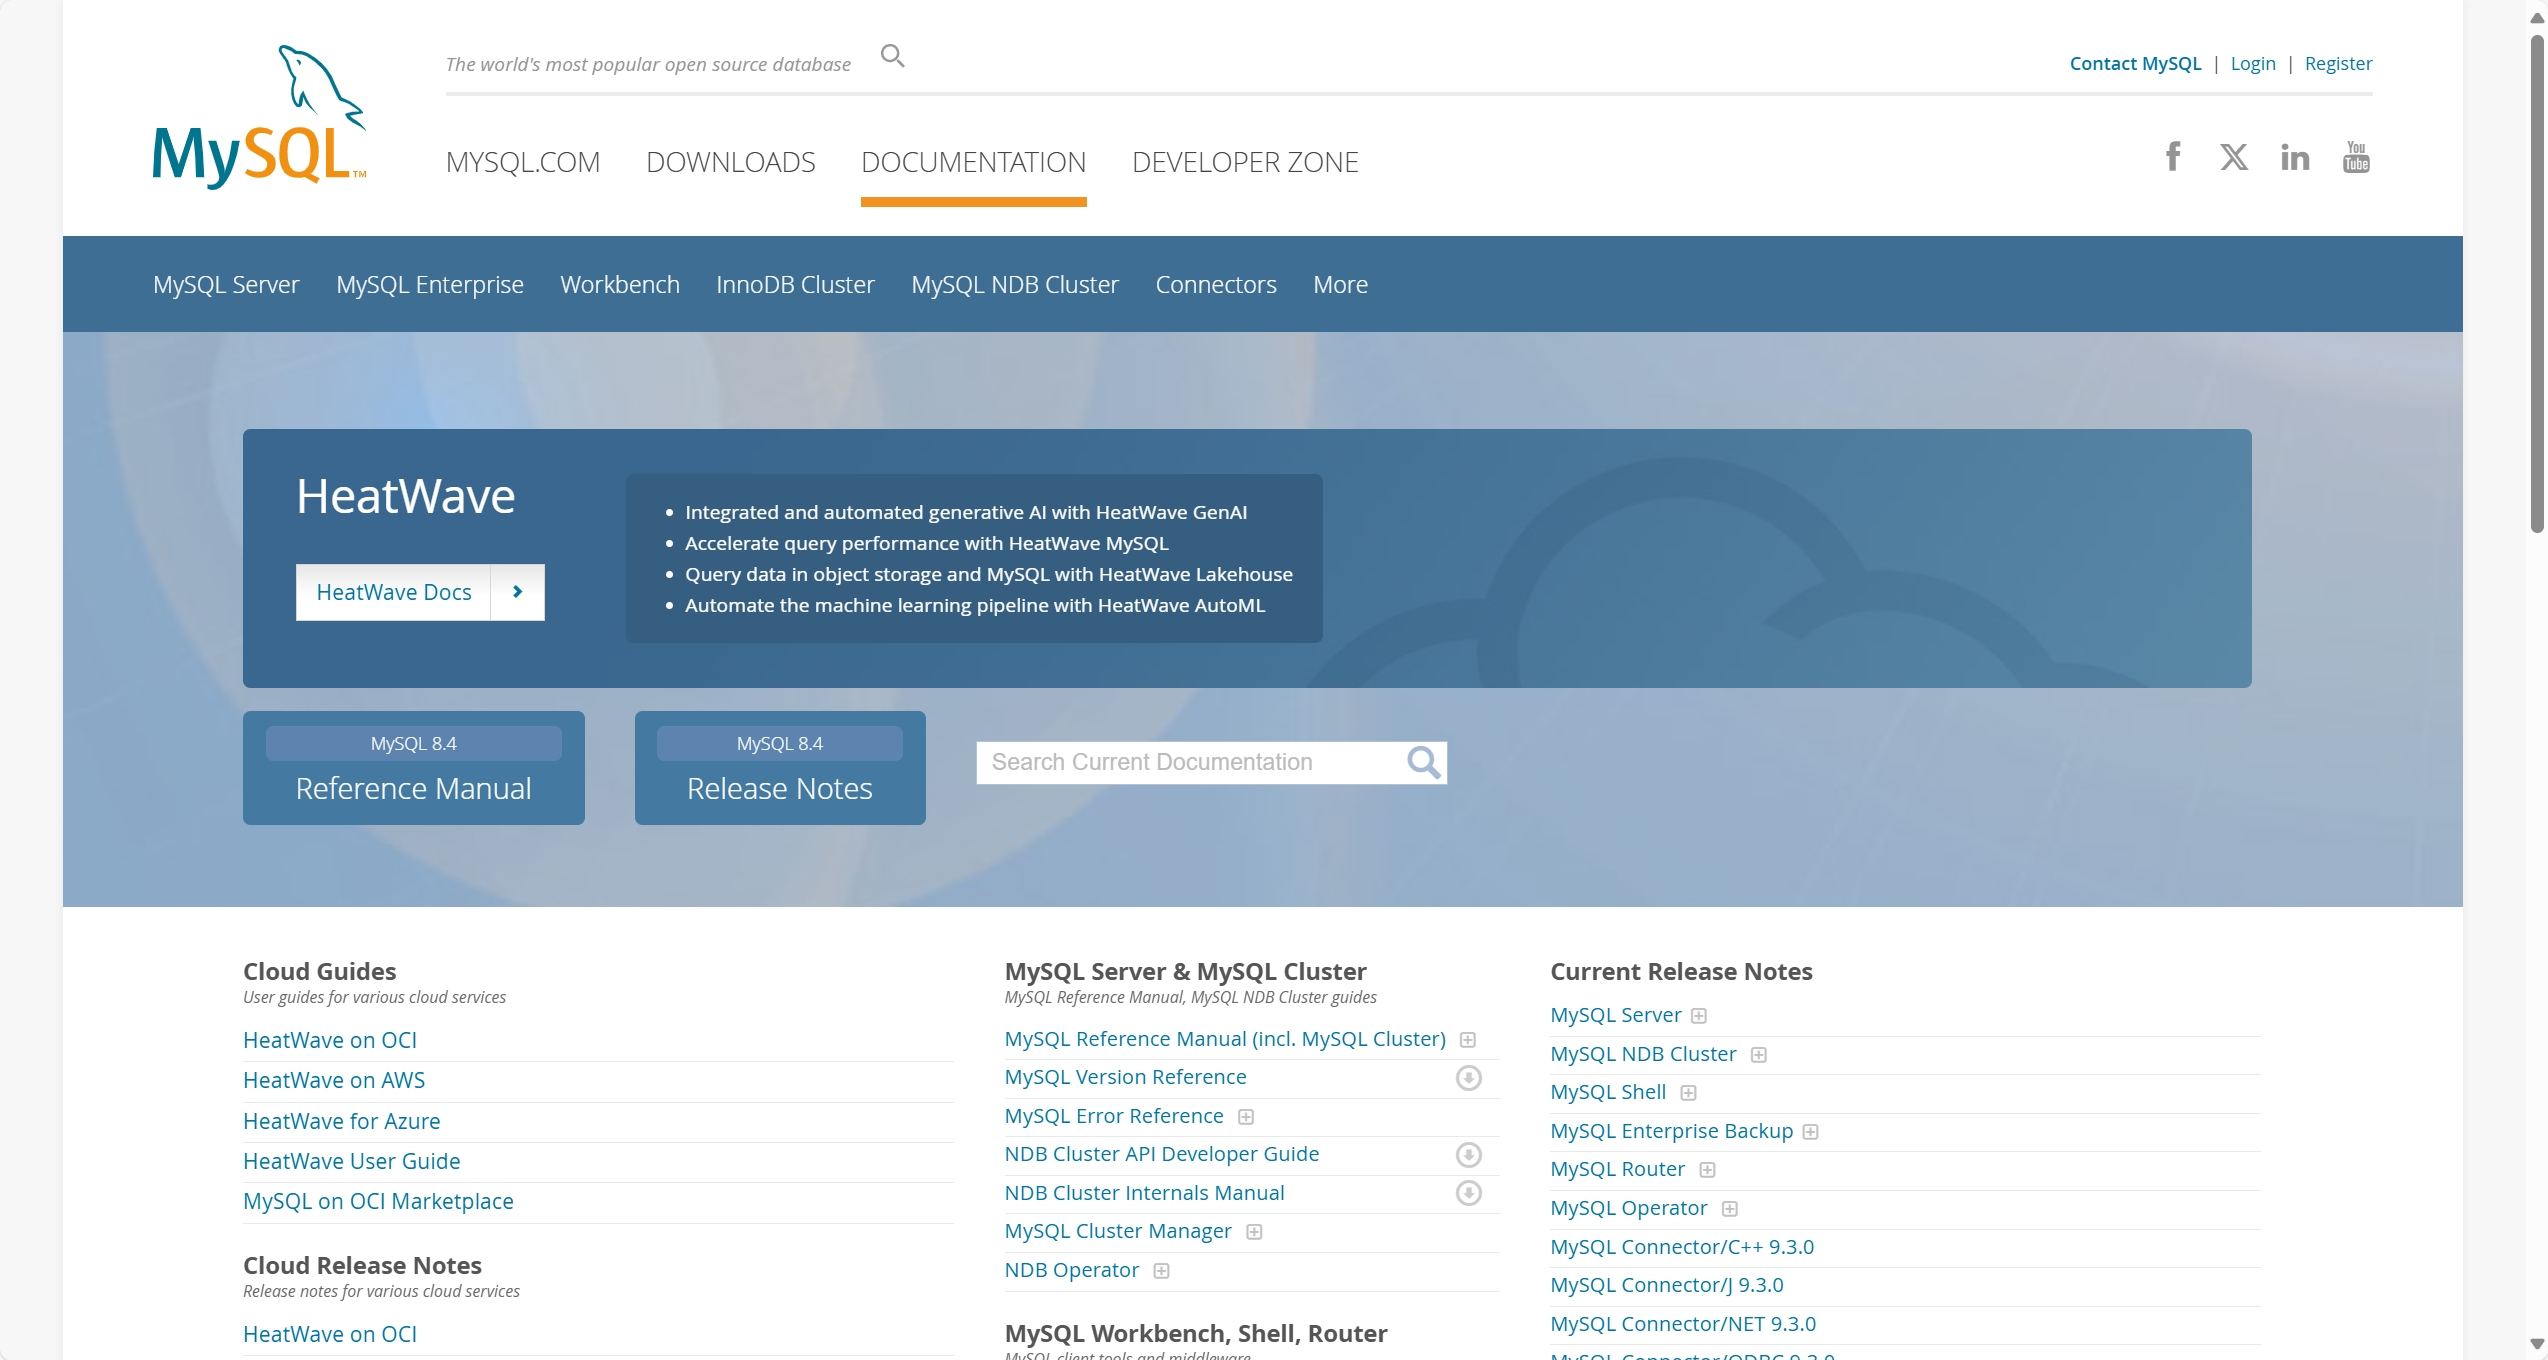The width and height of the screenshot is (2548, 1360).
Task: Open the X (Twitter) social icon
Action: click(x=2233, y=157)
